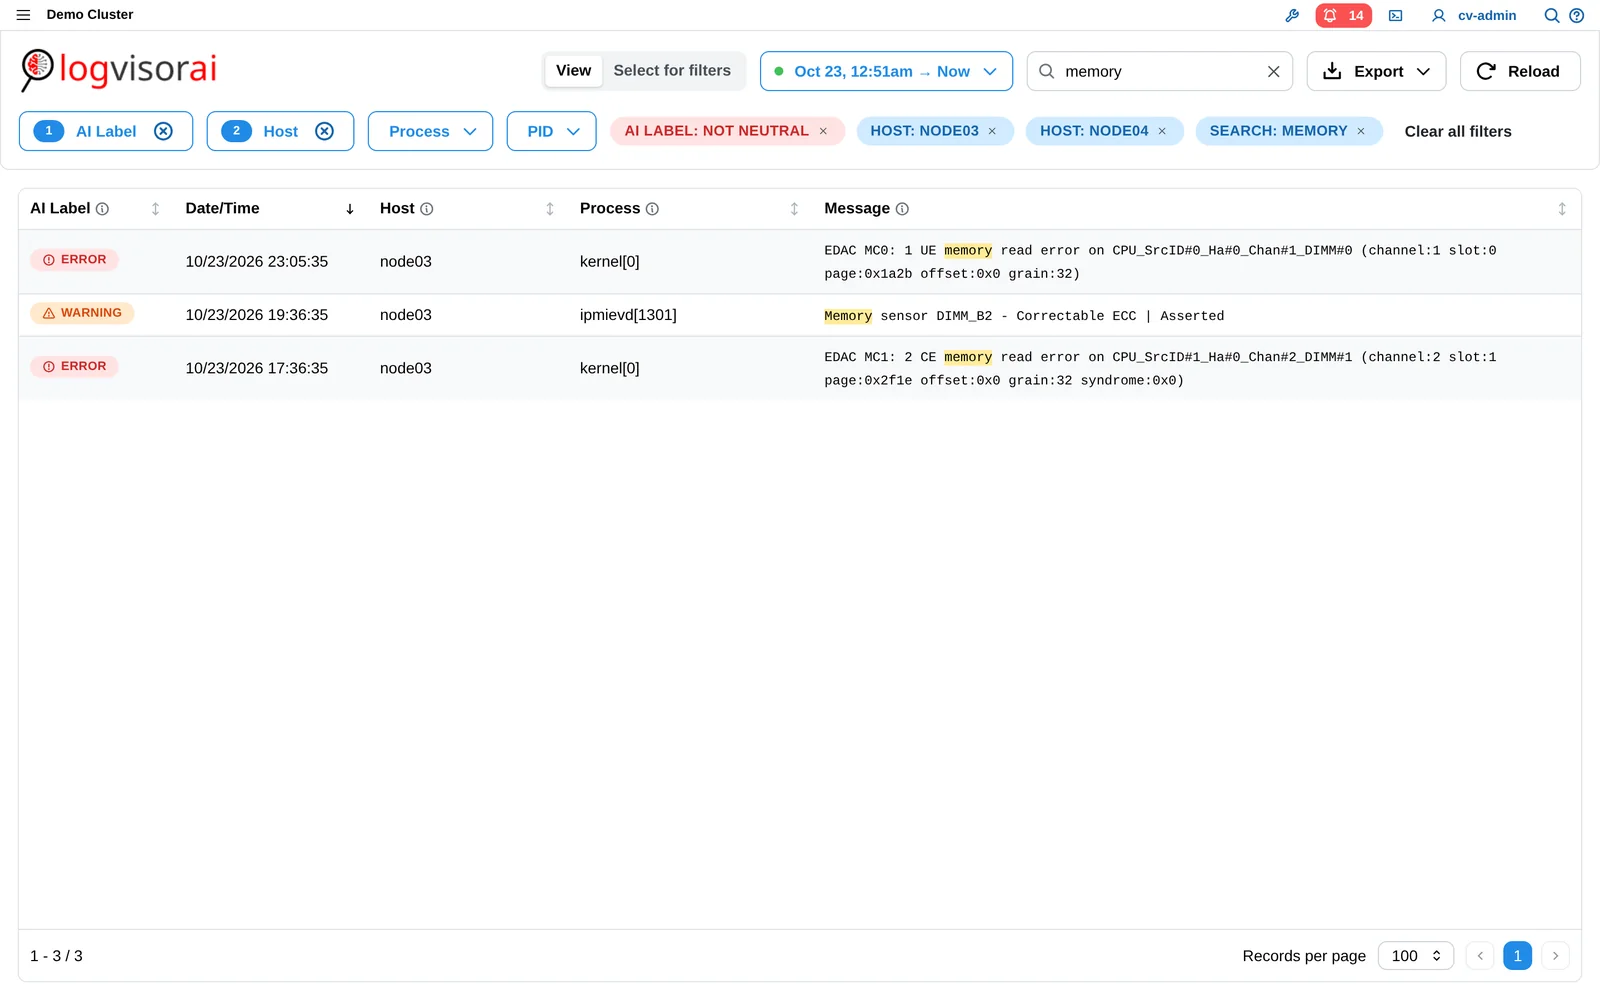Viewport: 1600px width, 1000px height.
Task: Click the top-right global search magnifier
Action: point(1551,15)
